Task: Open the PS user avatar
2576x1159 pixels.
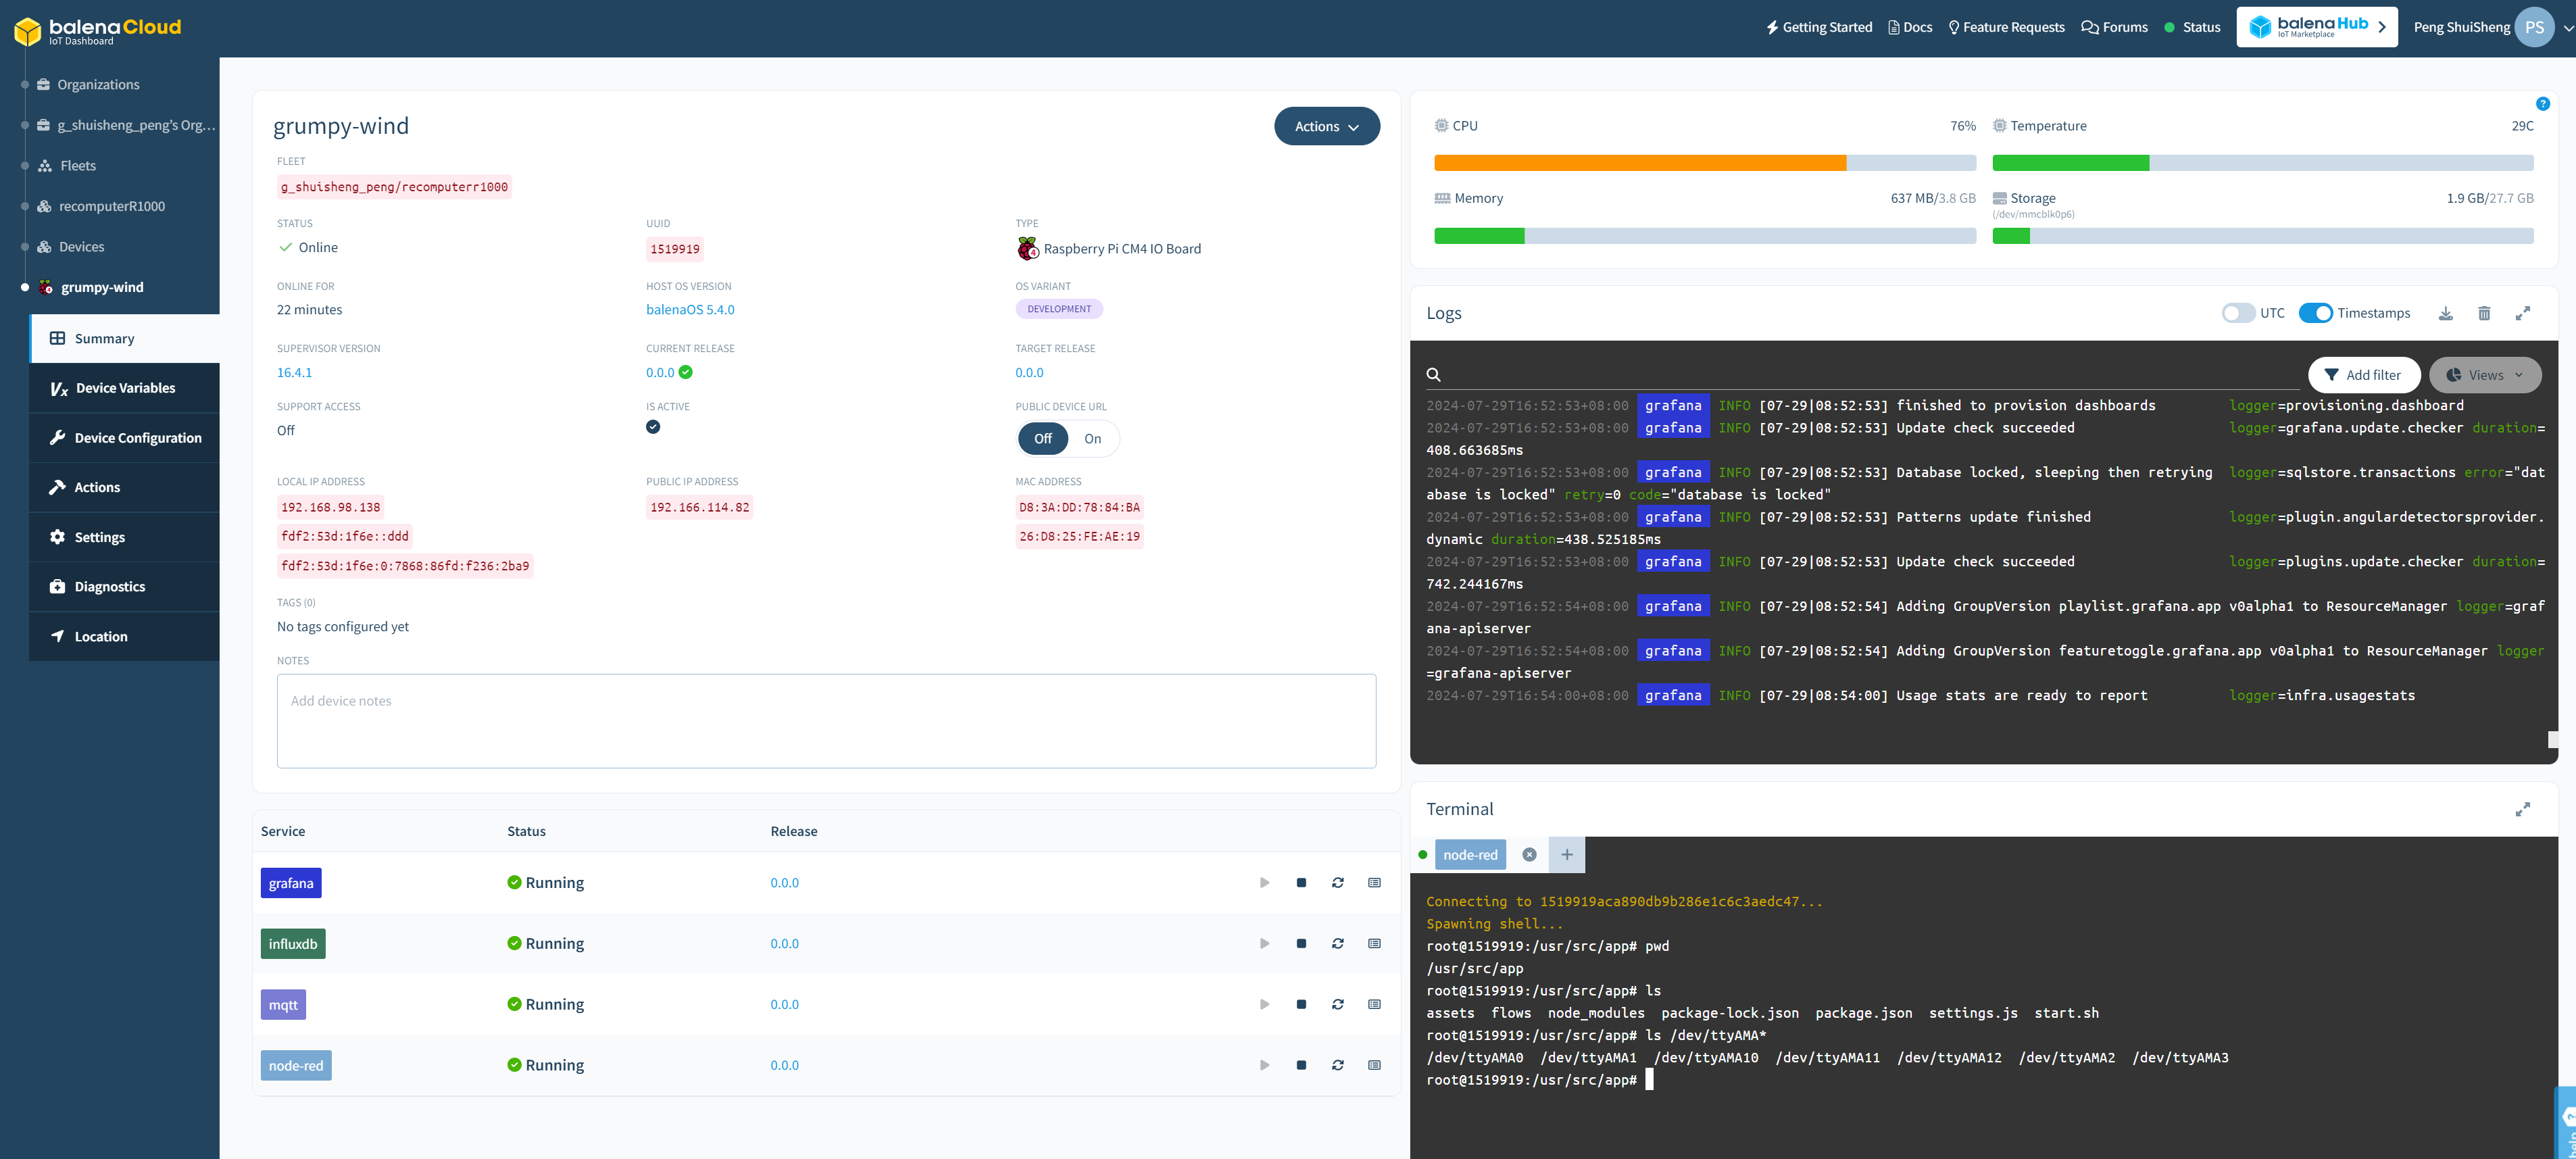Action: (x=2534, y=28)
